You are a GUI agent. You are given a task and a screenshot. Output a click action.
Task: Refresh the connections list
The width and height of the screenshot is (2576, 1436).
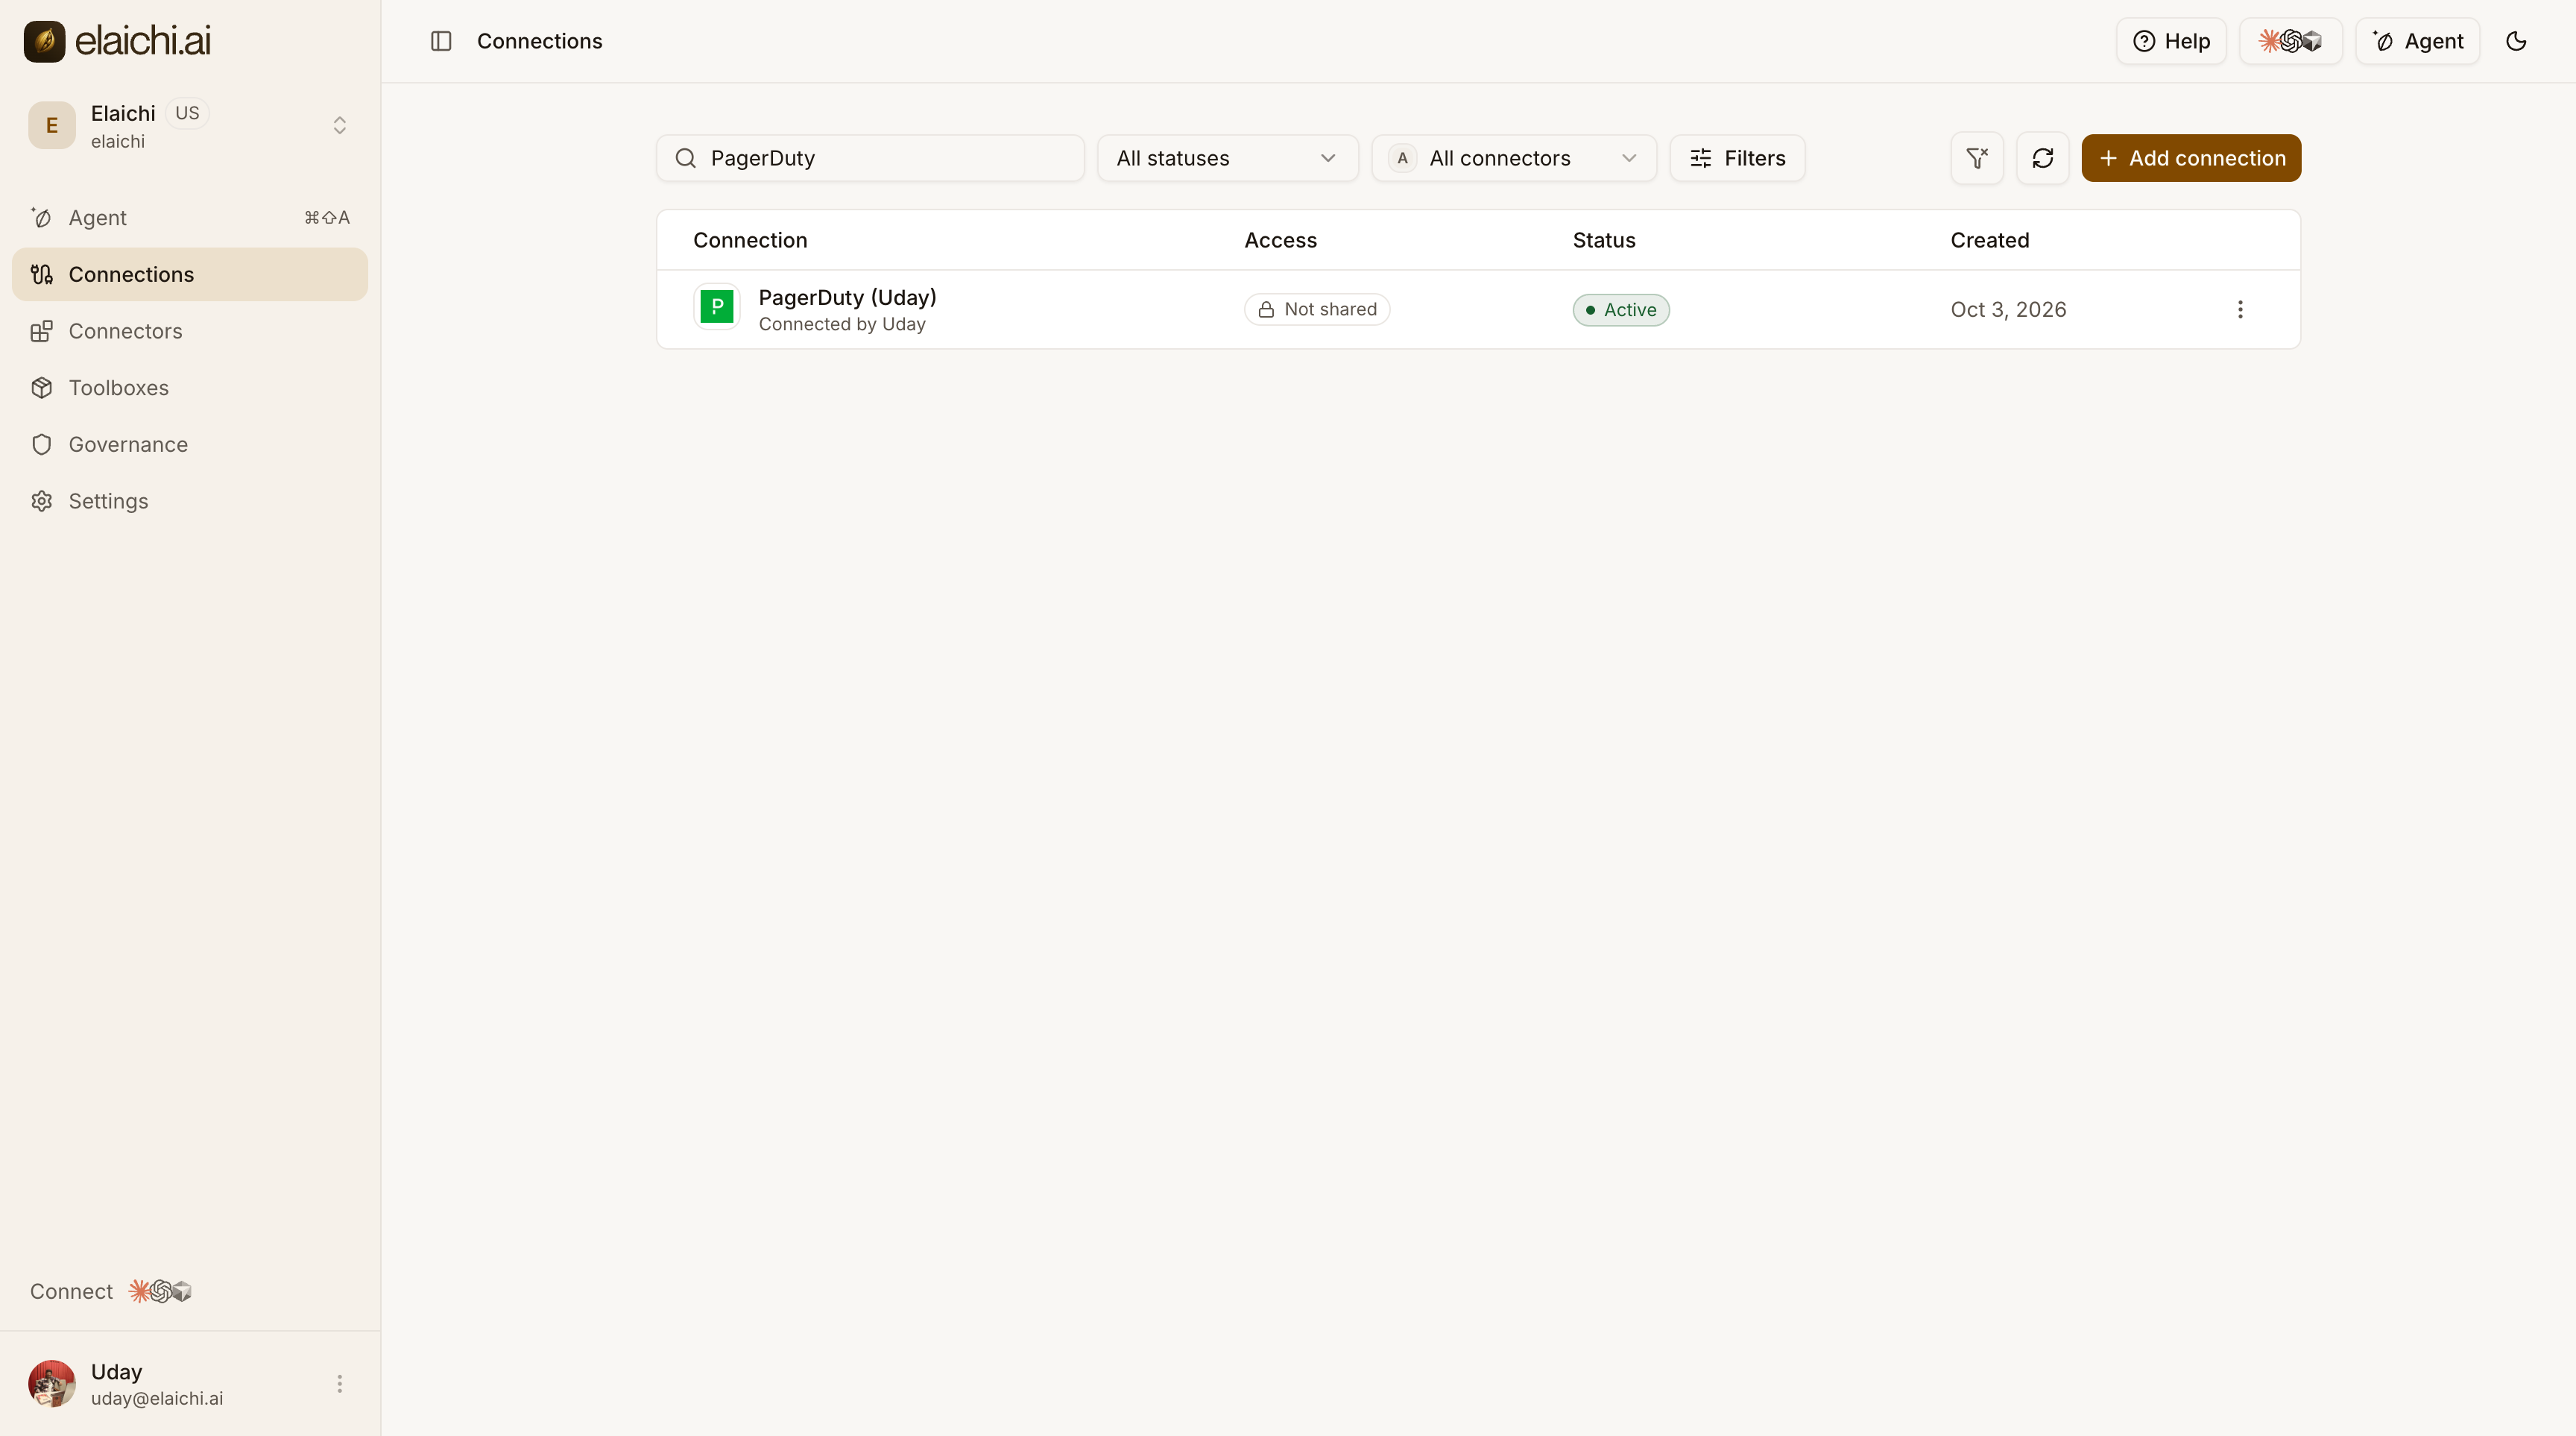tap(2043, 158)
